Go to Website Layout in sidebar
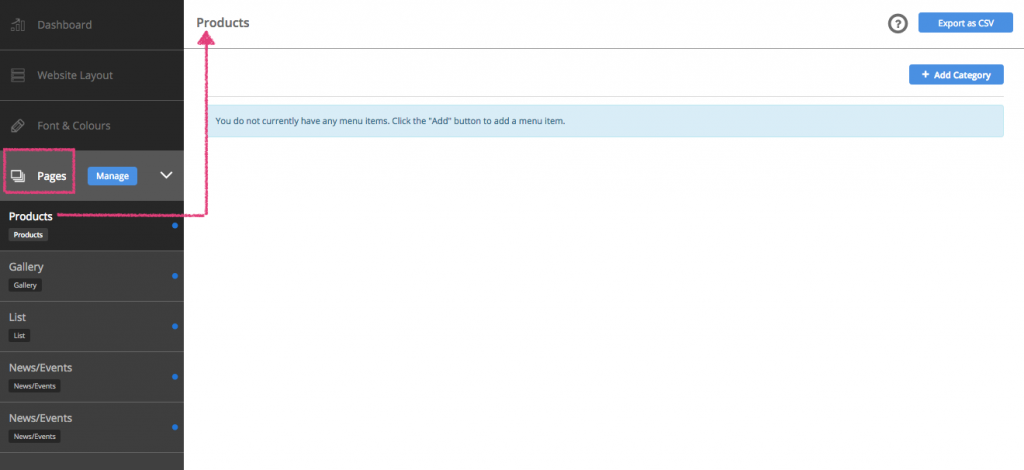Image resolution: width=1024 pixels, height=470 pixels. click(74, 75)
